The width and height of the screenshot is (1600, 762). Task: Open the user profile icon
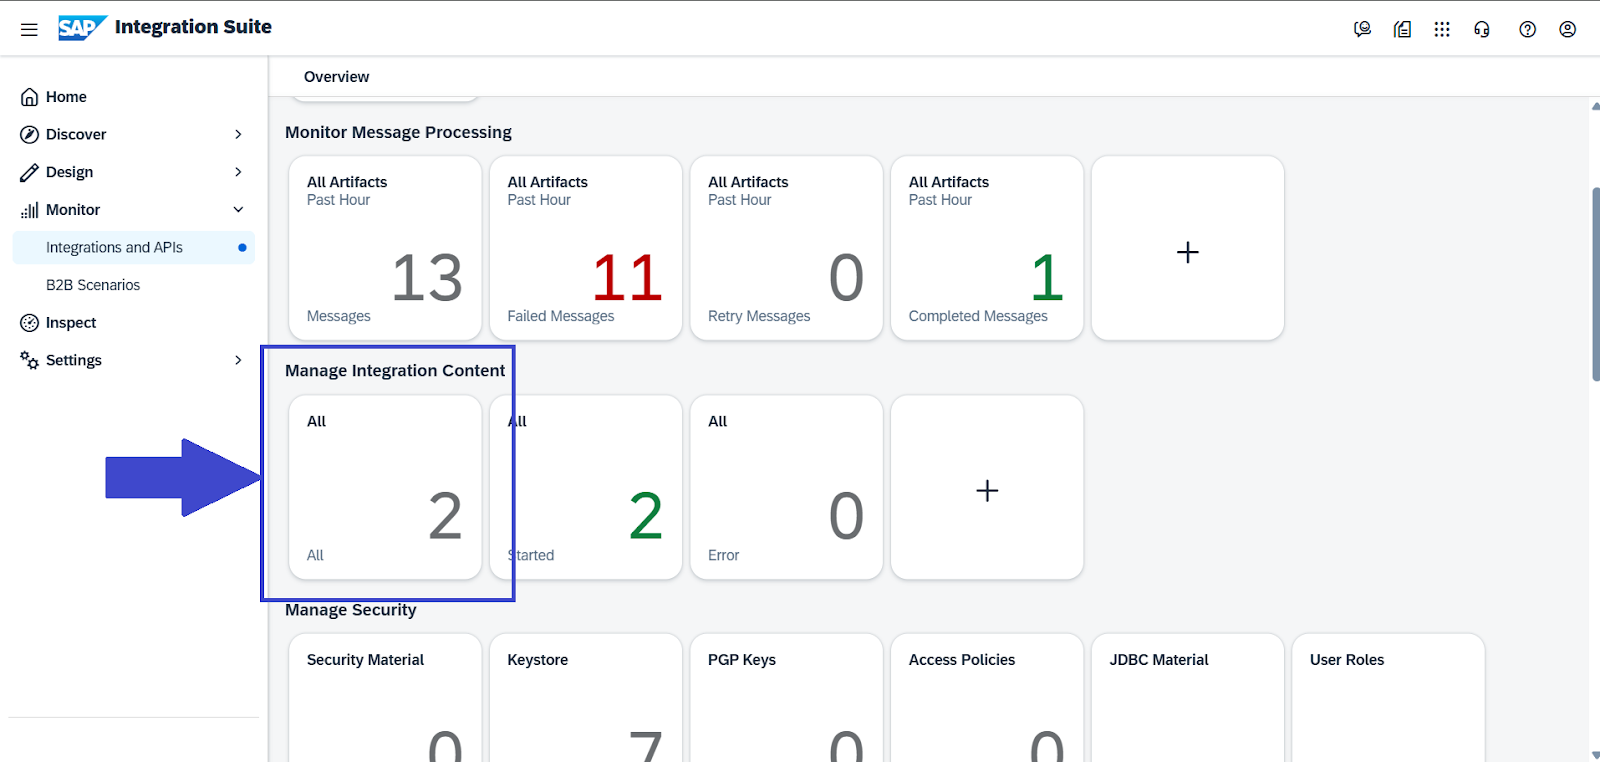point(1567,29)
